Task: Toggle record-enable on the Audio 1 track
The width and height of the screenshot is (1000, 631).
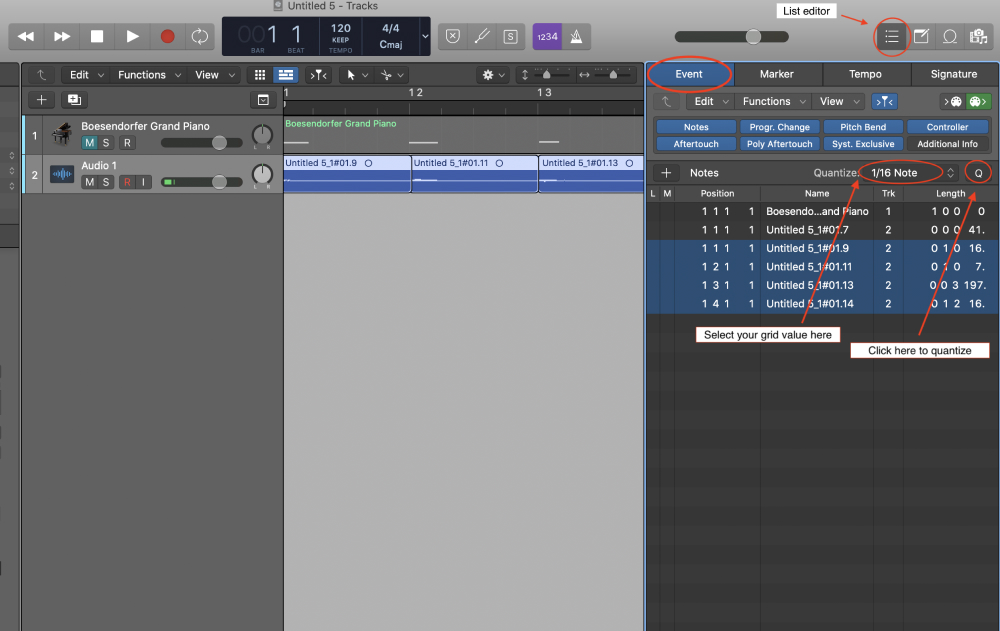Action: [x=127, y=182]
